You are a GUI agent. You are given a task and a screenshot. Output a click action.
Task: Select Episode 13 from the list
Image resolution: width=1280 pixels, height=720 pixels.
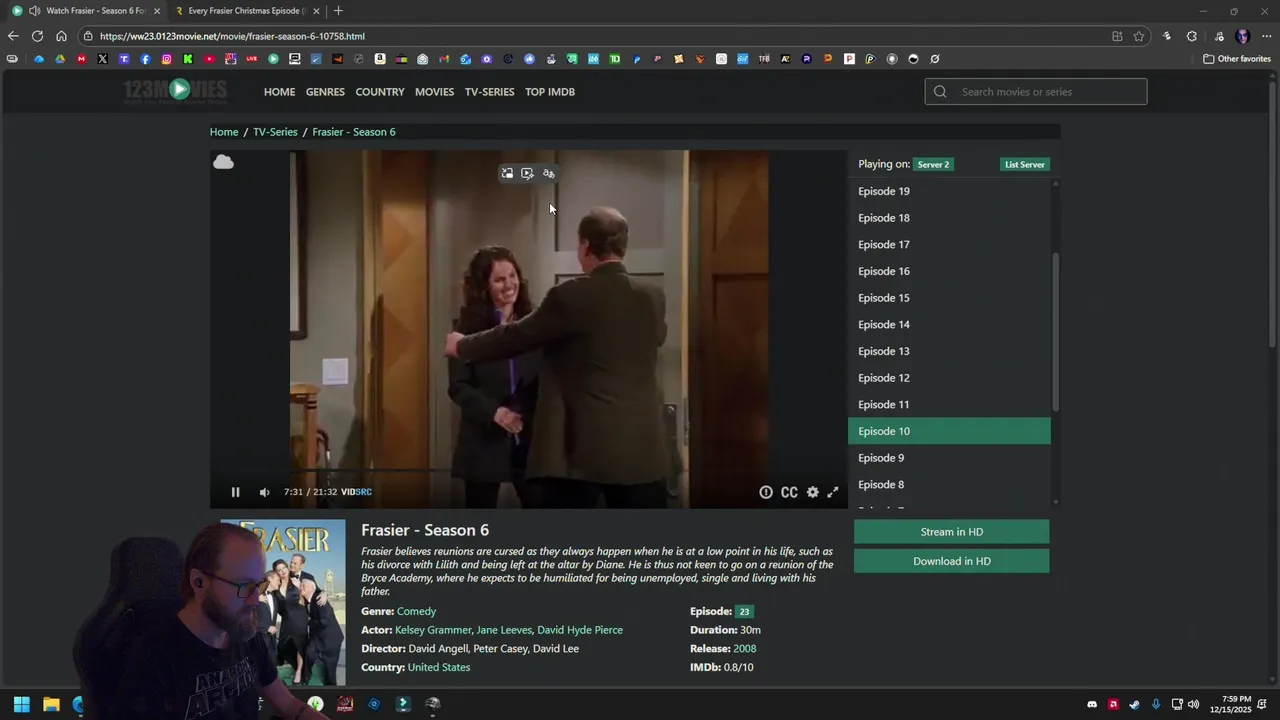coord(949,351)
